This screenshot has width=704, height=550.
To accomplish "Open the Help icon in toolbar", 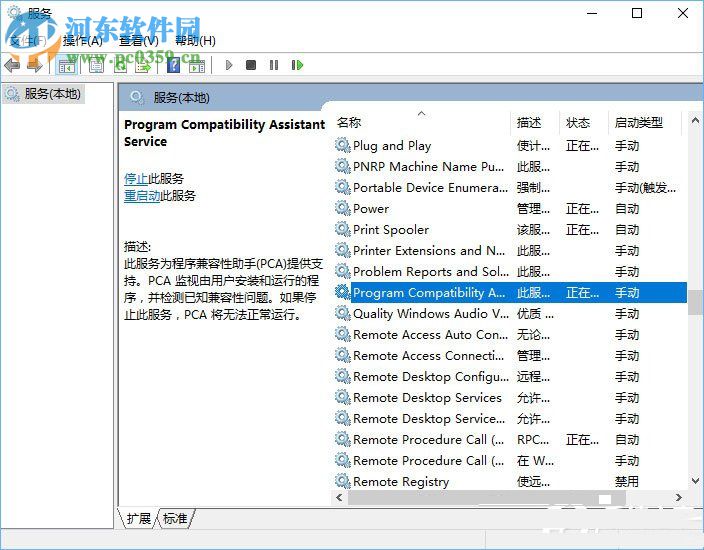I will 173,66.
